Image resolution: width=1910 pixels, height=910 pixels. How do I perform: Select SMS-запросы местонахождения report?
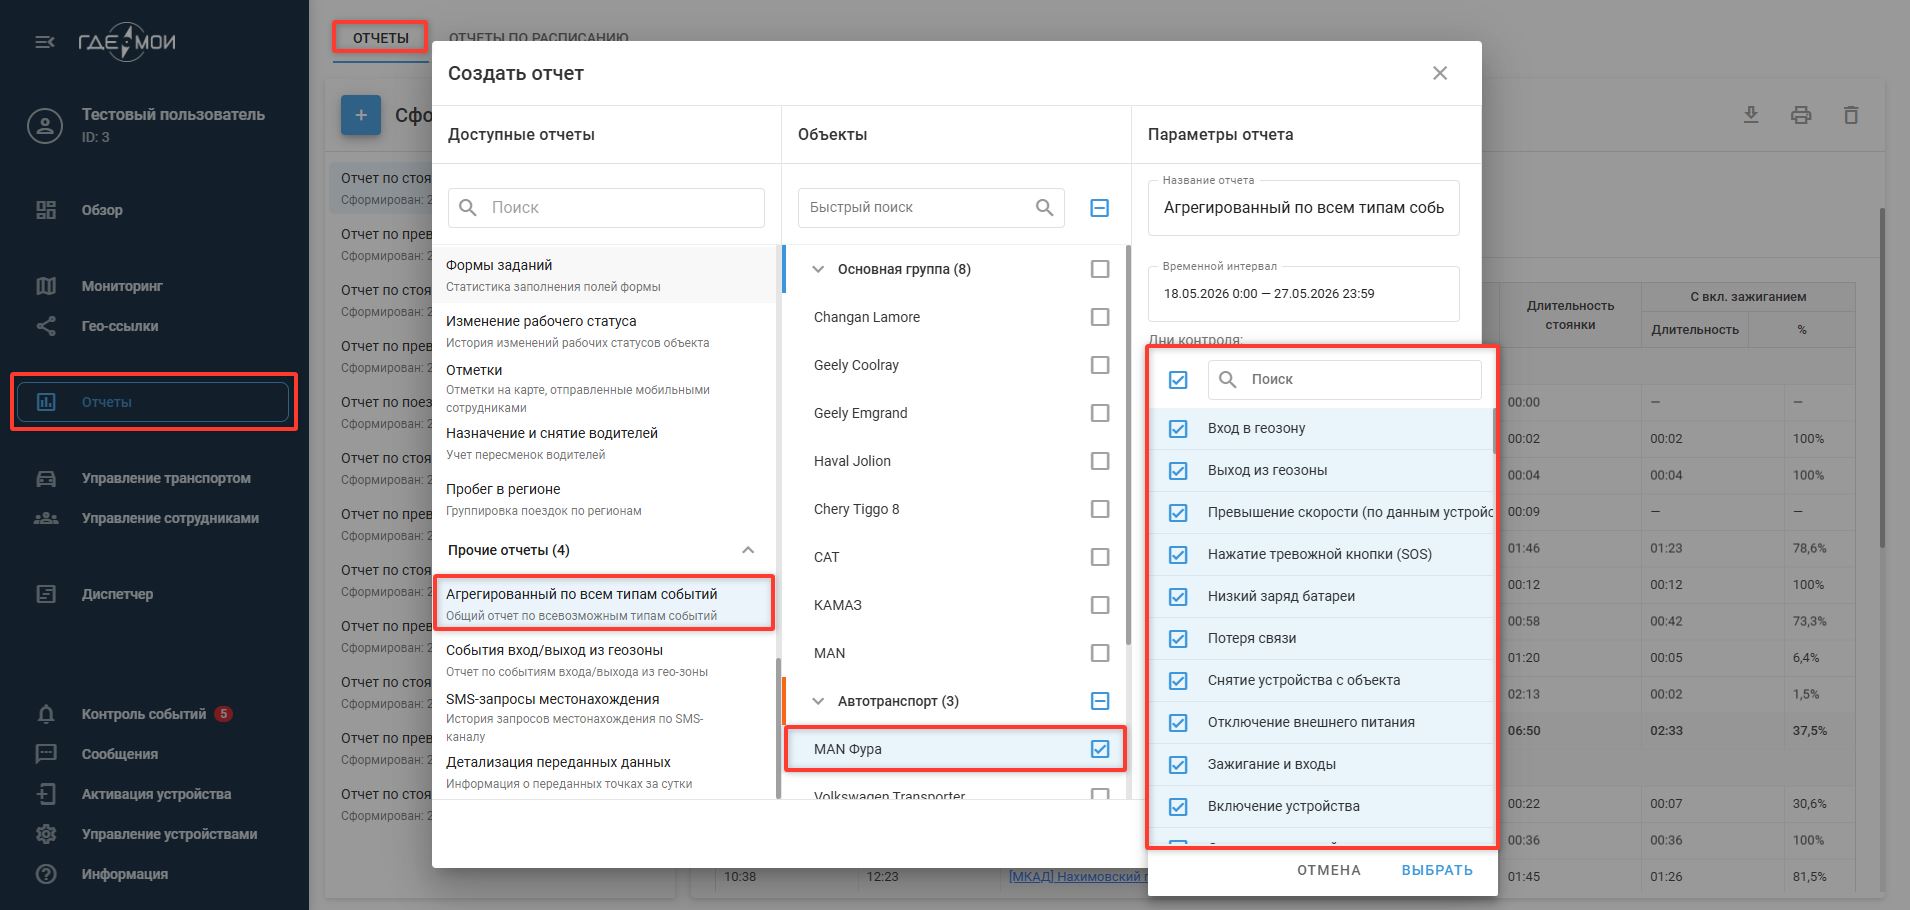604,716
